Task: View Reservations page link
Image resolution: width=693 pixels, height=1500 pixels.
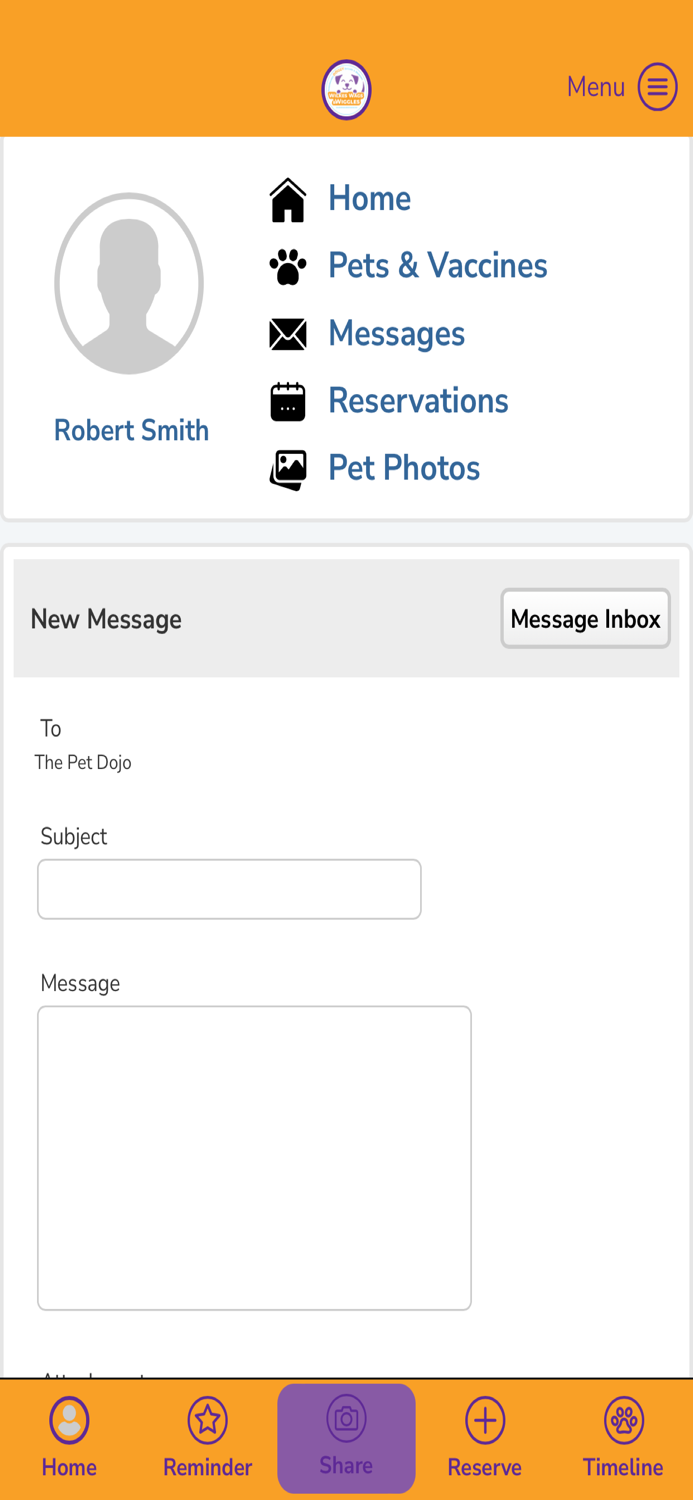Action: (x=418, y=401)
